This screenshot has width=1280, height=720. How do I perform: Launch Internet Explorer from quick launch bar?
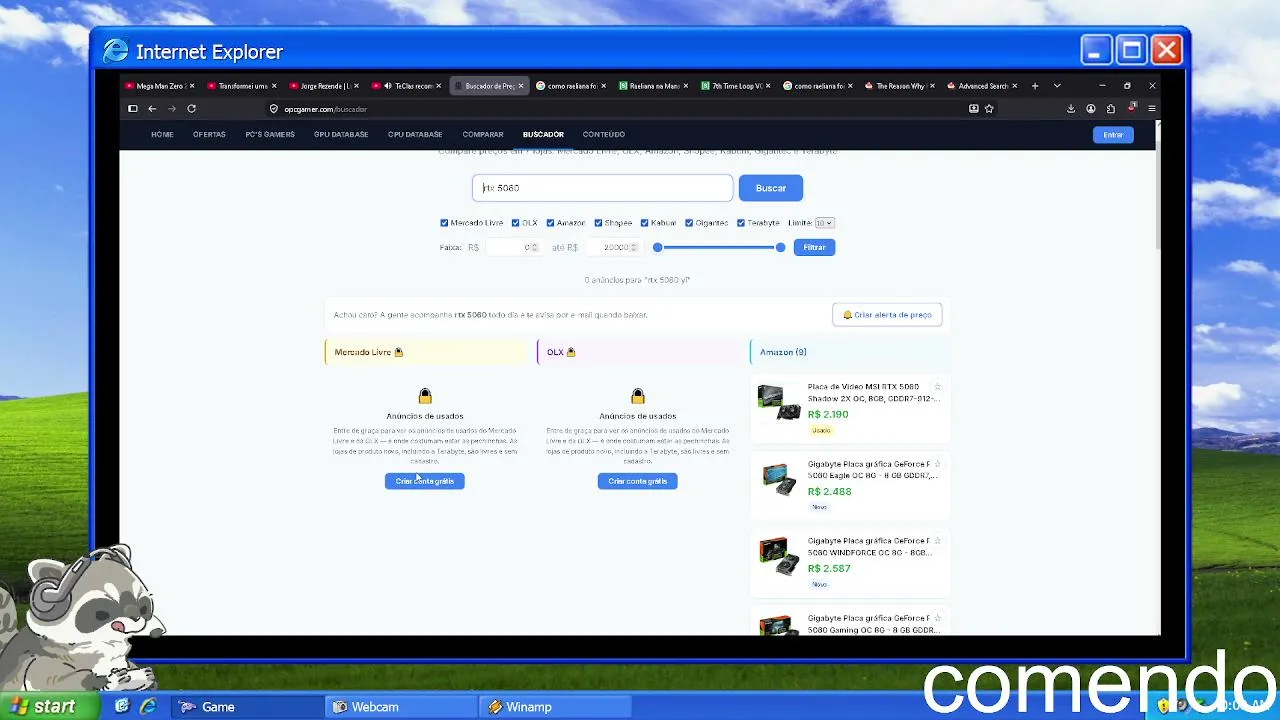tap(148, 707)
